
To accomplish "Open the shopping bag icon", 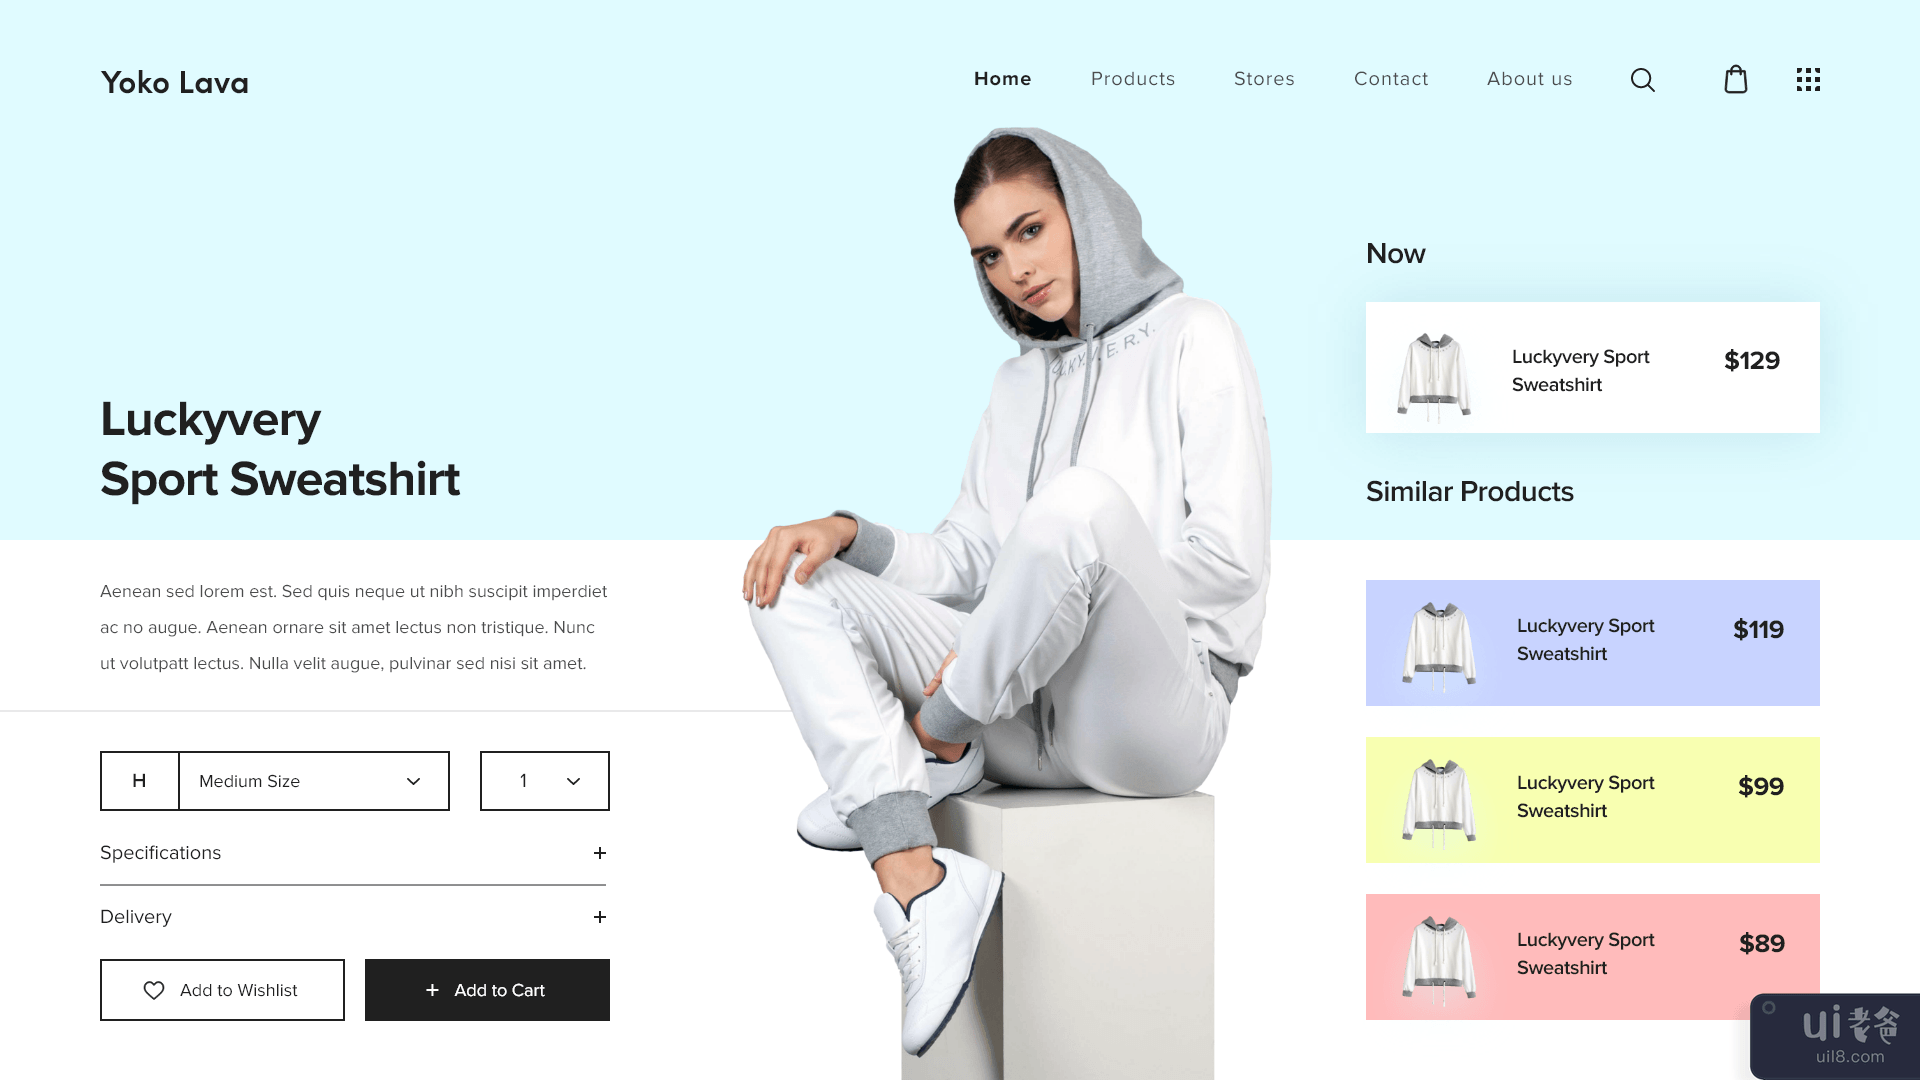I will 1735,79.
